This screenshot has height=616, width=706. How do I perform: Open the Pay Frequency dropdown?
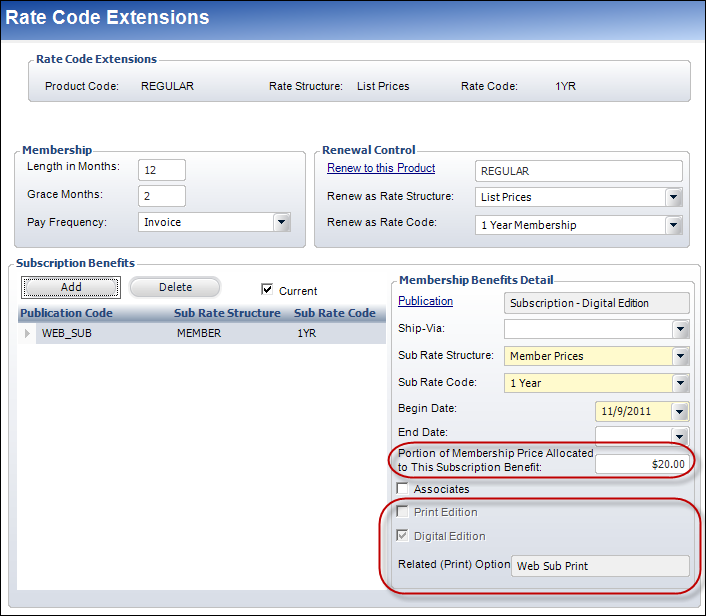pyautogui.click(x=281, y=222)
